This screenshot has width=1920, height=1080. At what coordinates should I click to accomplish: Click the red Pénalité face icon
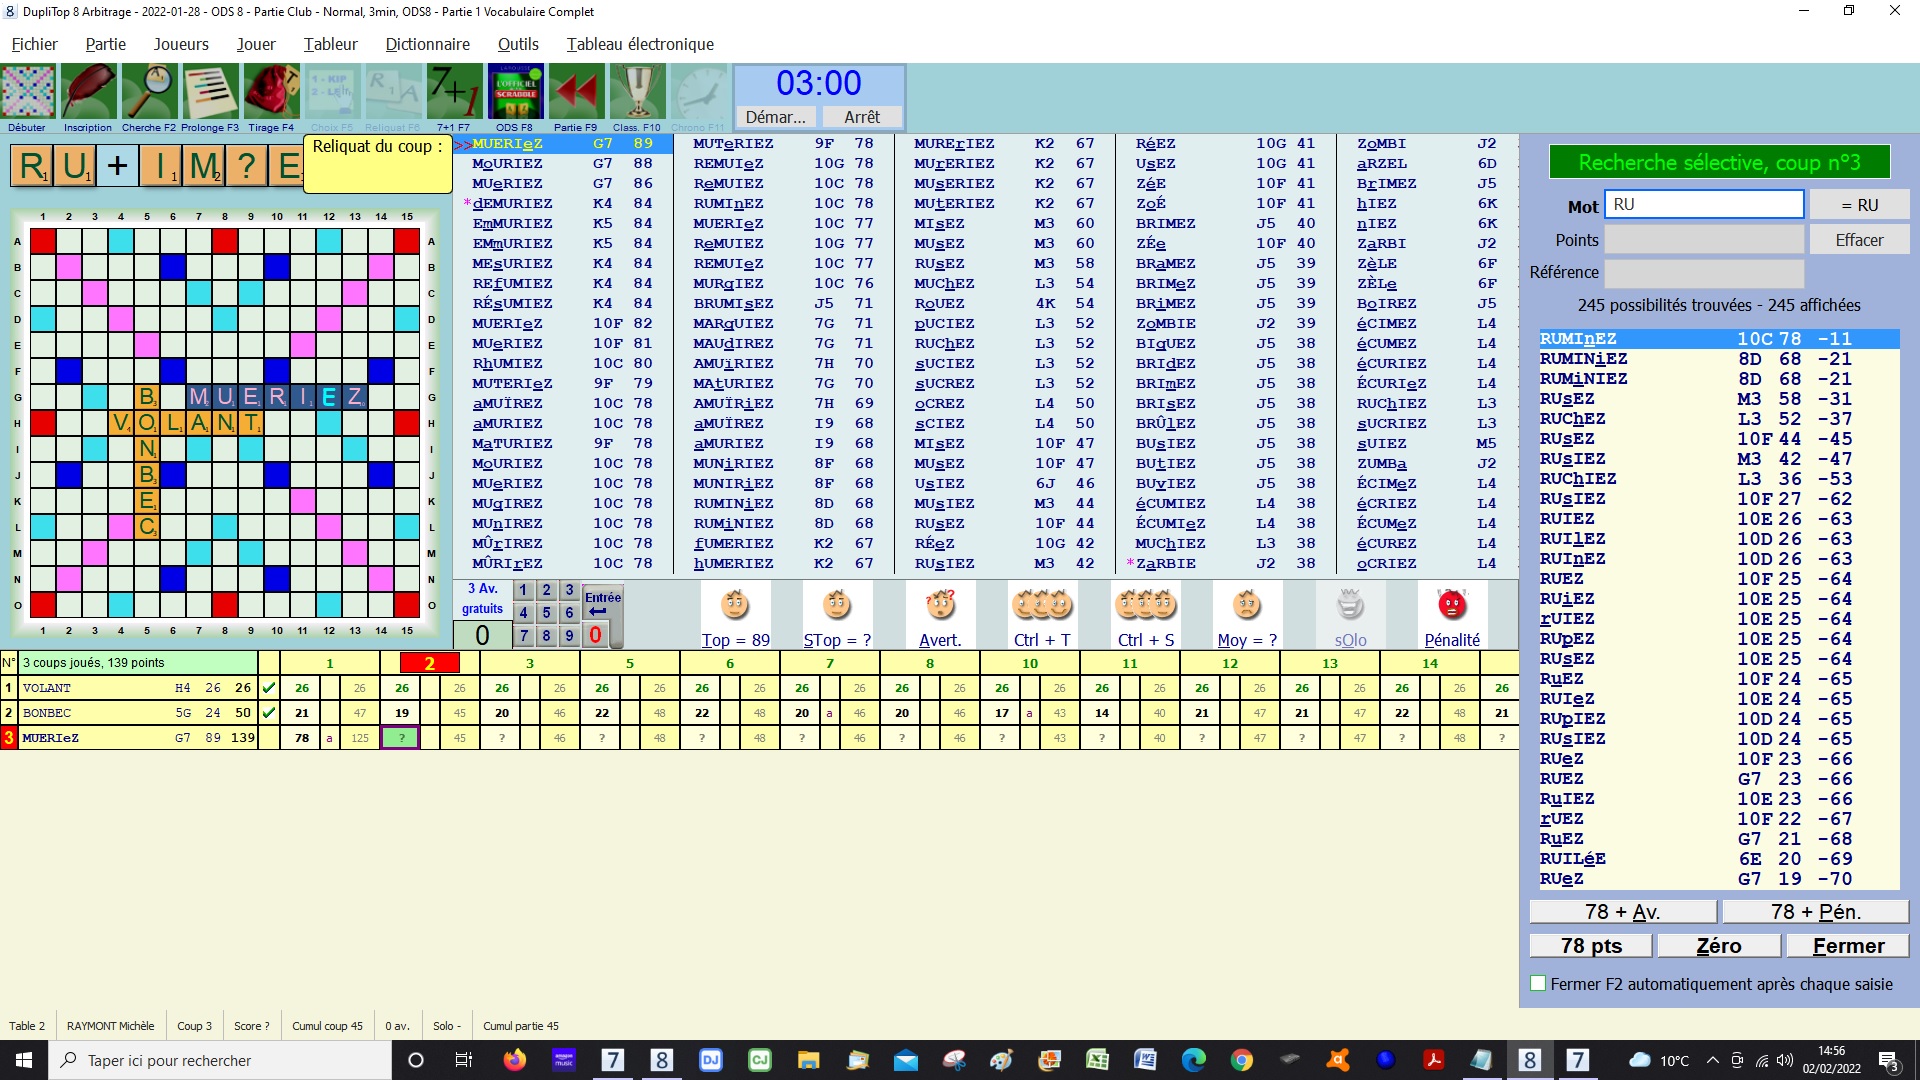1451,606
